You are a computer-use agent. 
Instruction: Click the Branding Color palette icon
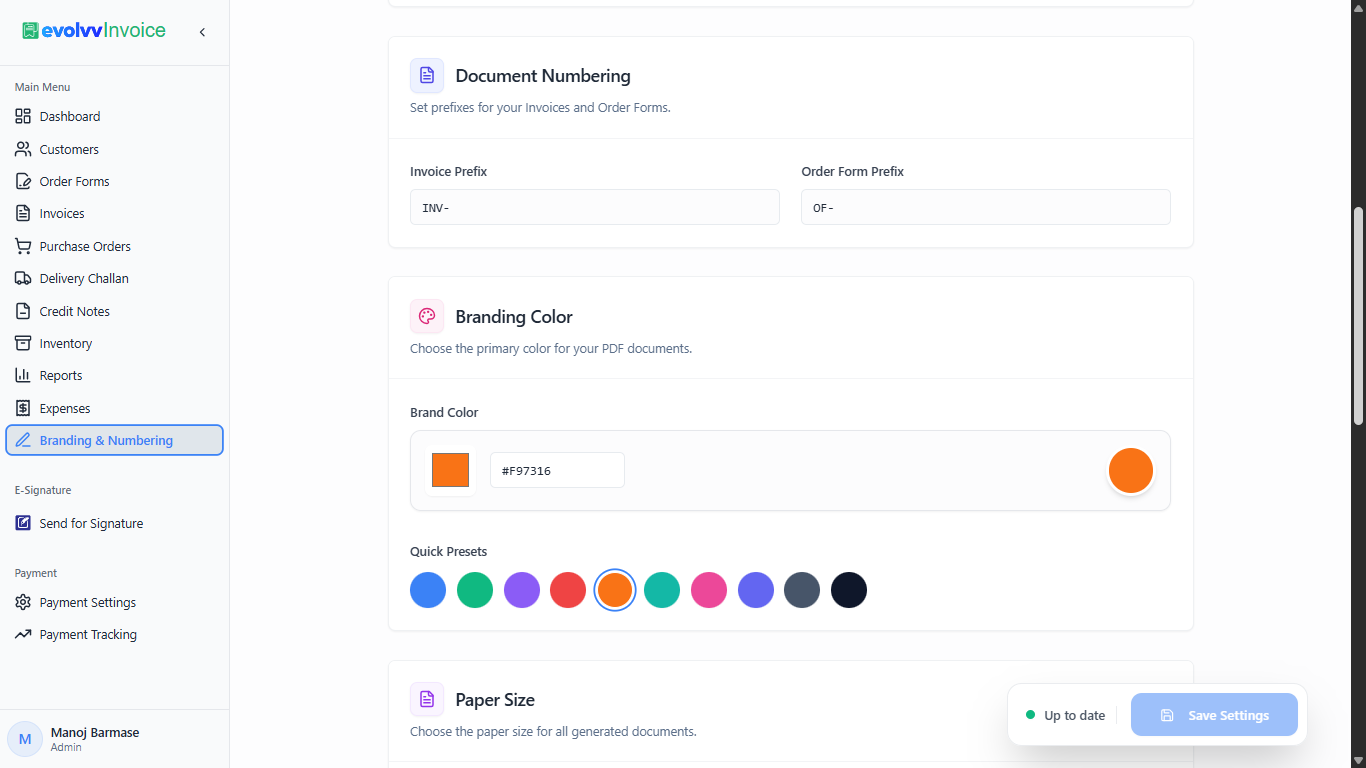427,316
